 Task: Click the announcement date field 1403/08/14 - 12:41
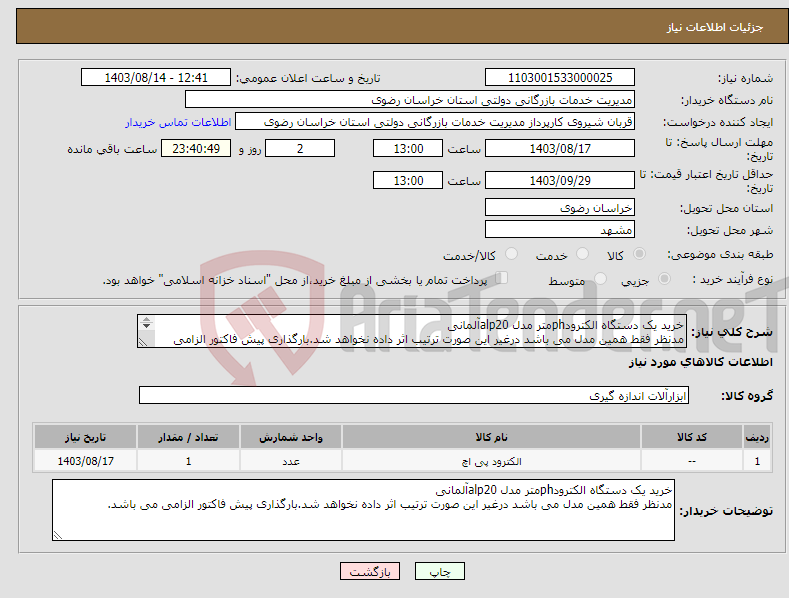point(156,78)
